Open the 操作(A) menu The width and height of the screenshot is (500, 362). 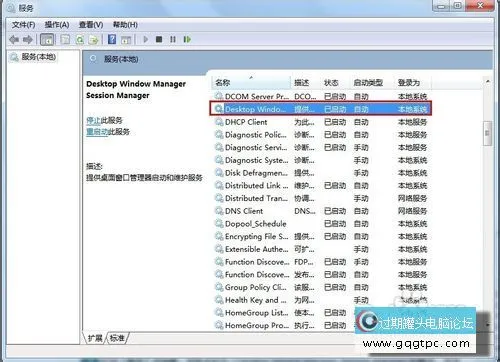pos(57,25)
